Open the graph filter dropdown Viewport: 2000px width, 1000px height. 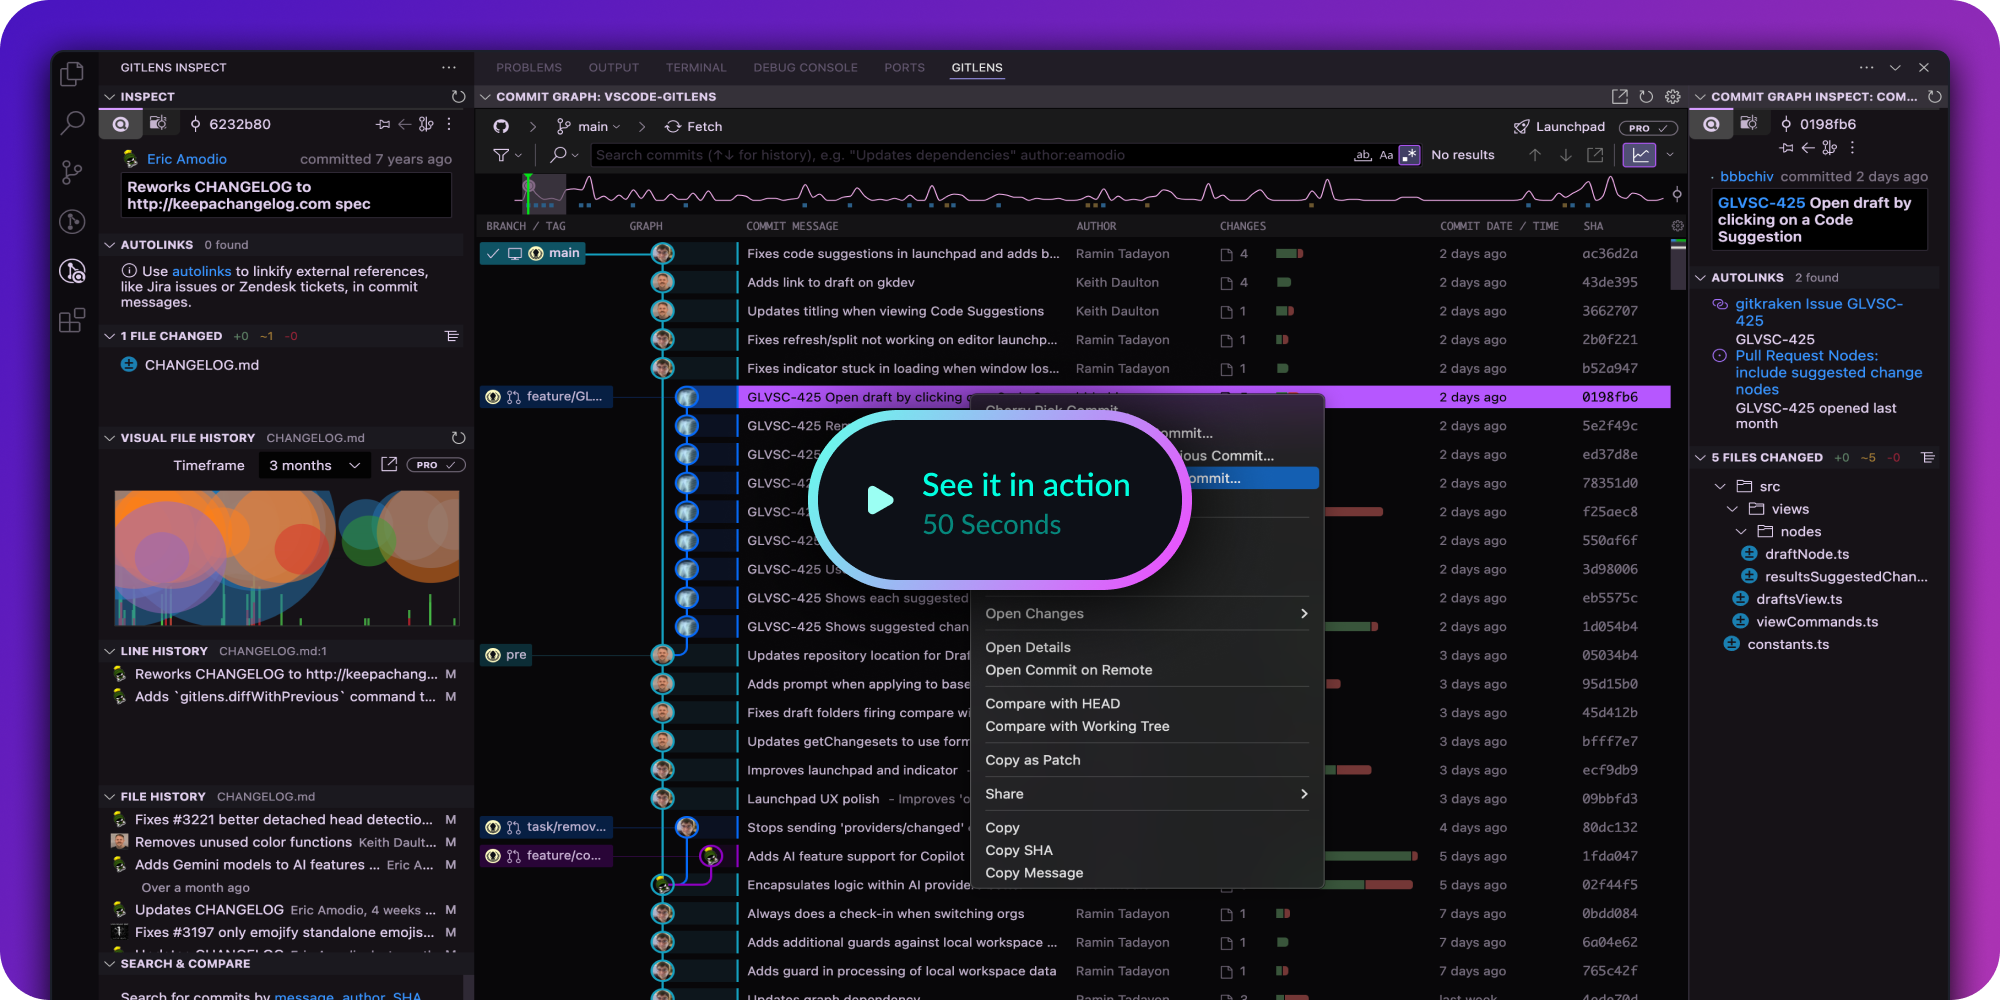[x=508, y=155]
